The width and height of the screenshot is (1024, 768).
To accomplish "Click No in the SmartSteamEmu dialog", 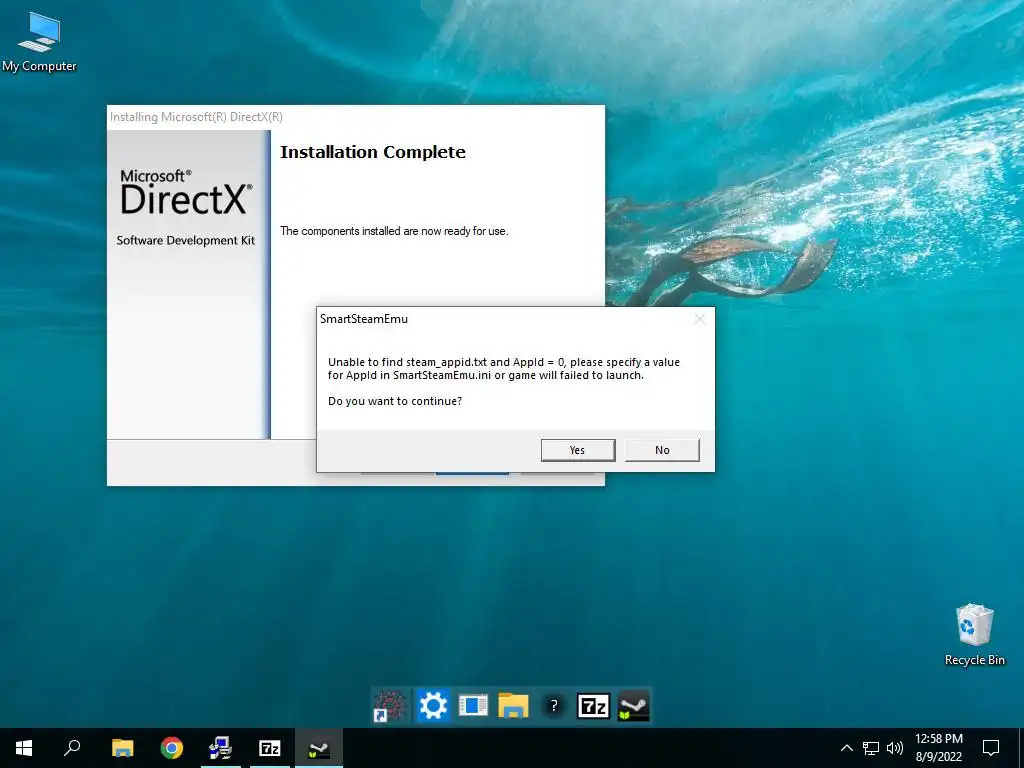I will (662, 450).
